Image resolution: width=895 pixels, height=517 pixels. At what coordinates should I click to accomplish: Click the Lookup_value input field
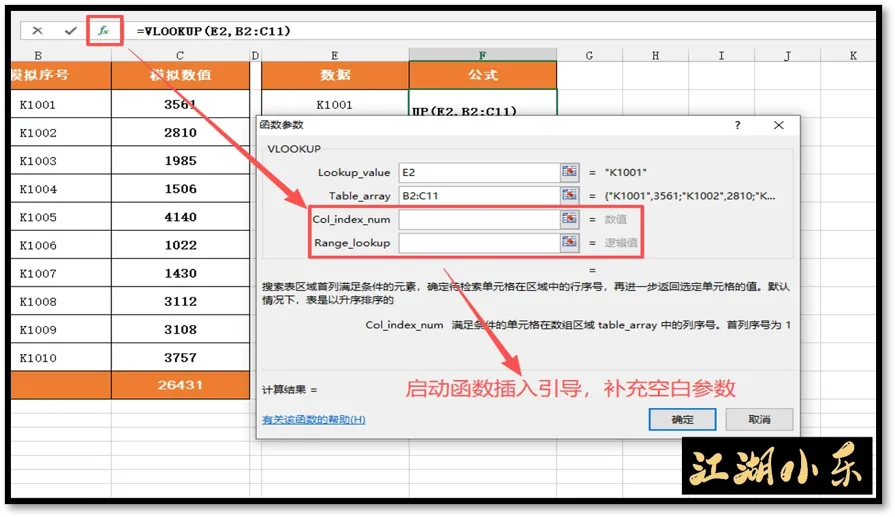tap(479, 172)
